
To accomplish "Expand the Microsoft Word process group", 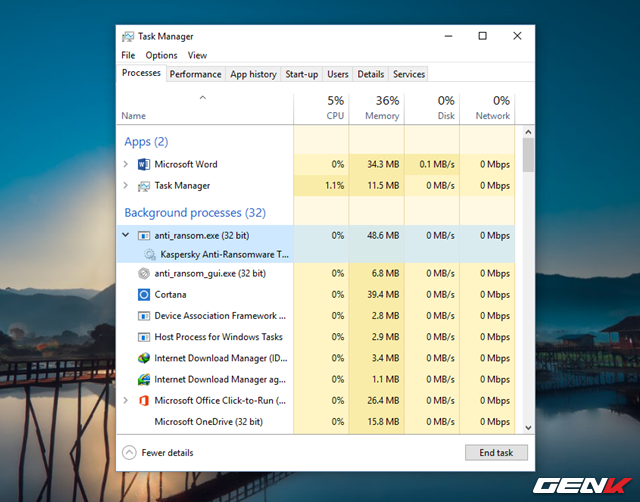I will coord(125,164).
